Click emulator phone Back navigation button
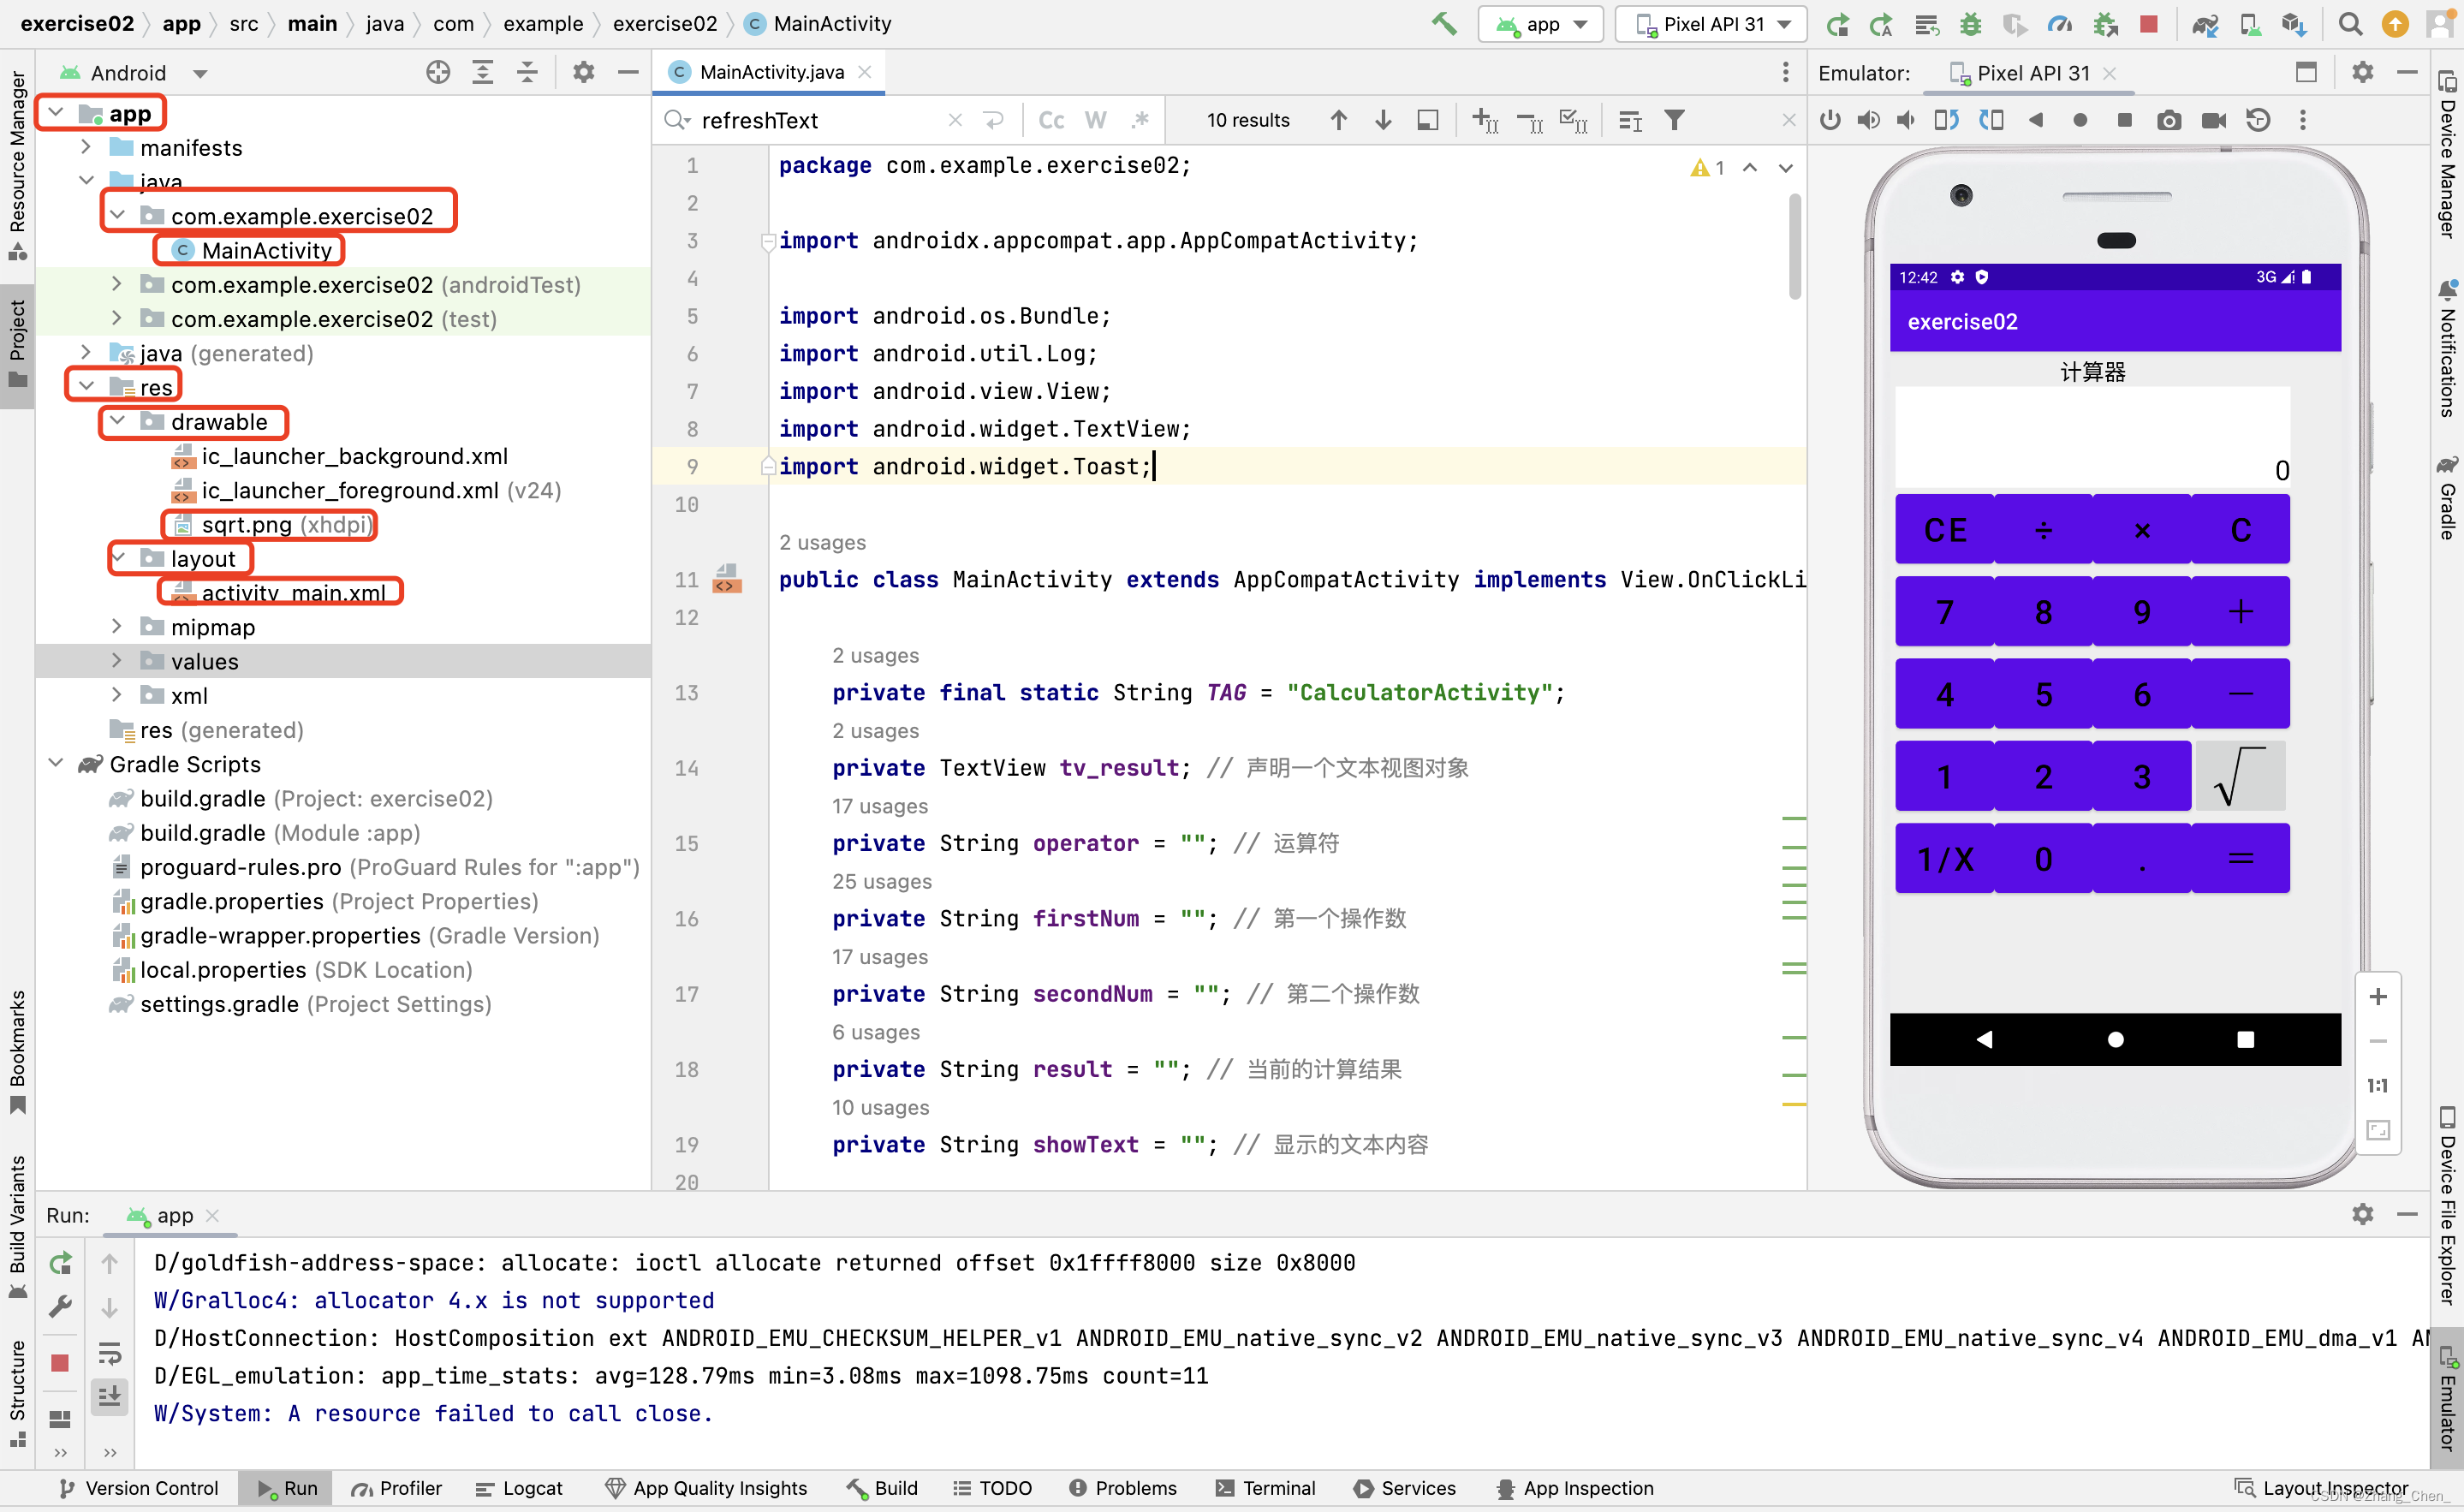 pos(1984,1039)
